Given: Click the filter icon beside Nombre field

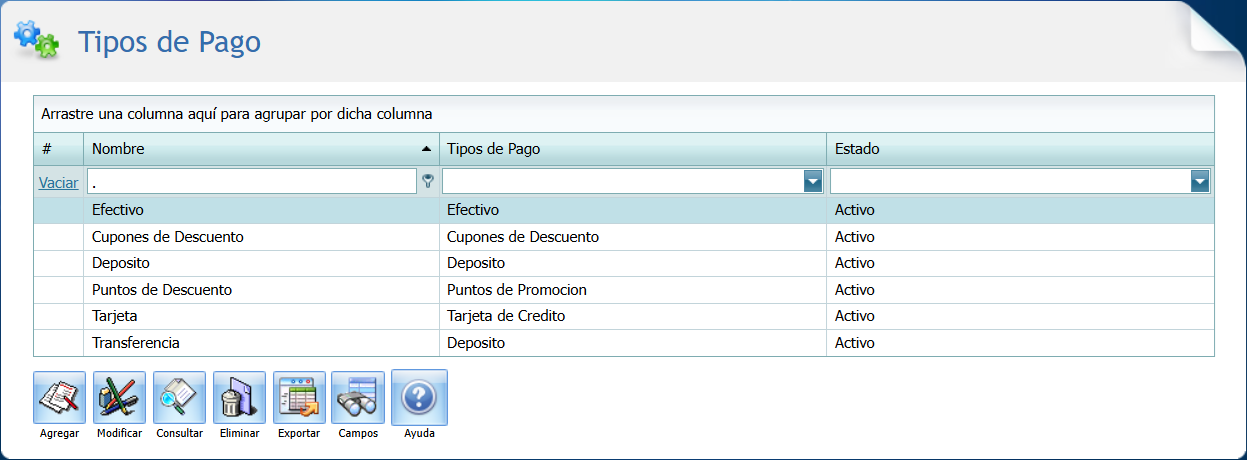Looking at the screenshot, I should pos(429,181).
